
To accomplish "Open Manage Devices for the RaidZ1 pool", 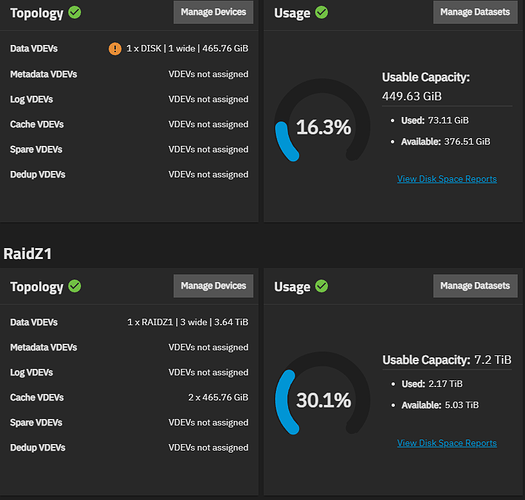I will 213,286.
